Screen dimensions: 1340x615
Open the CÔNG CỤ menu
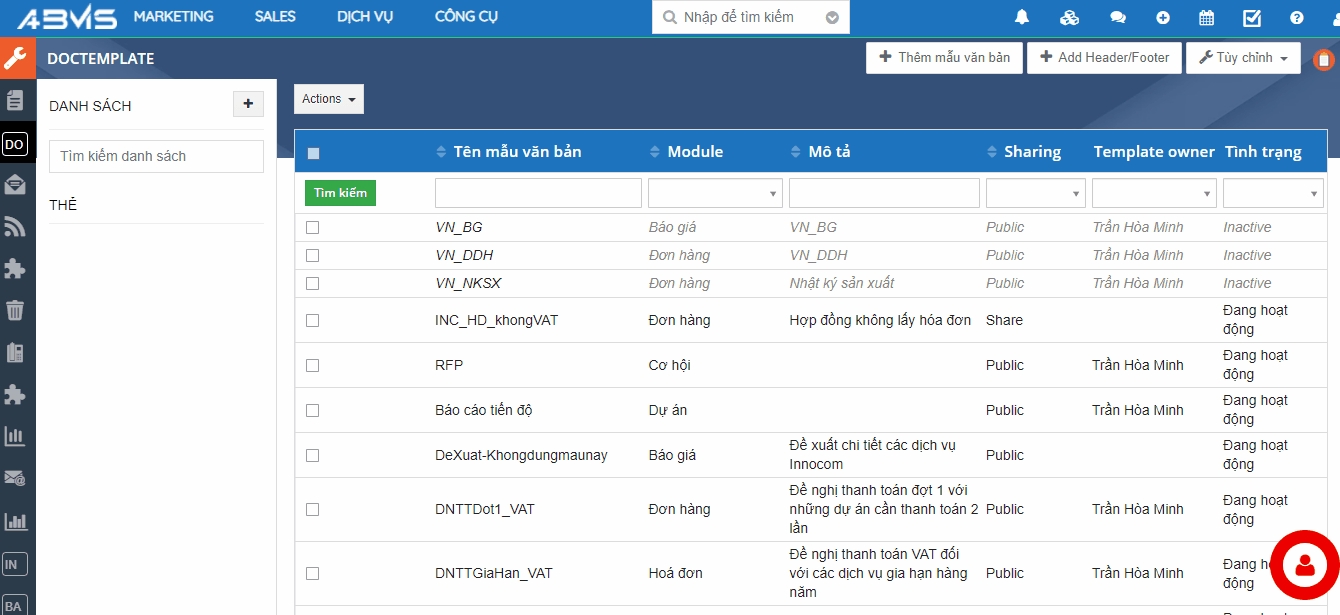point(466,17)
